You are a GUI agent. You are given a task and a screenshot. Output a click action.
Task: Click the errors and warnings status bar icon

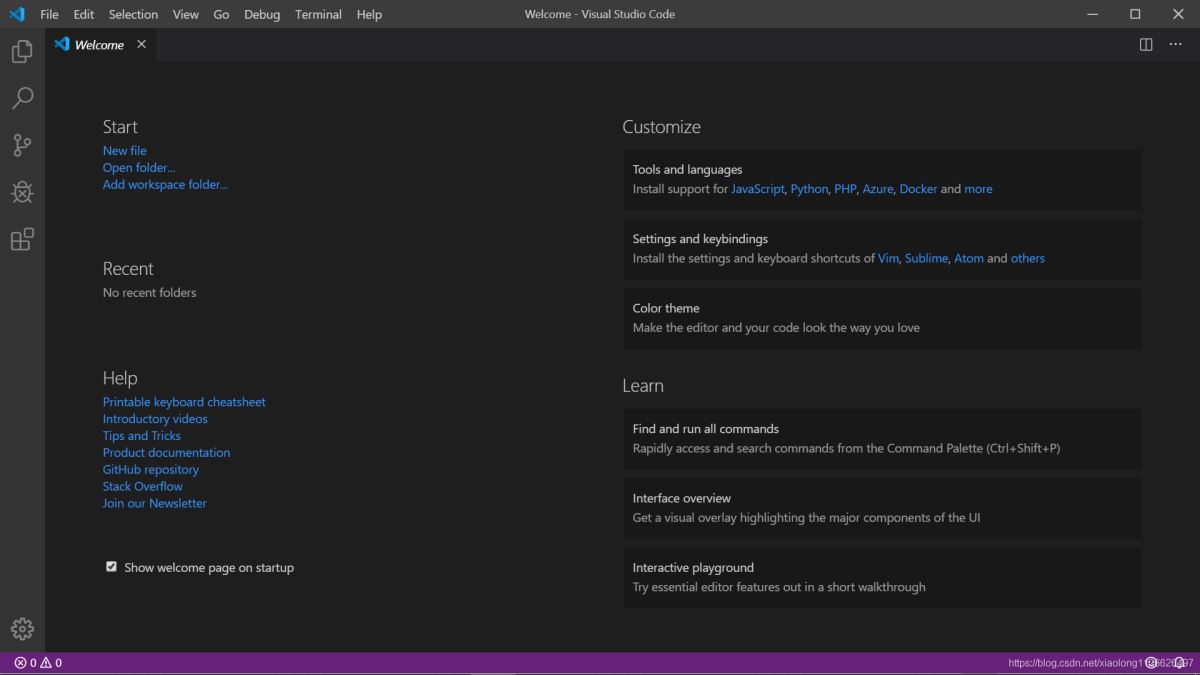click(30, 662)
